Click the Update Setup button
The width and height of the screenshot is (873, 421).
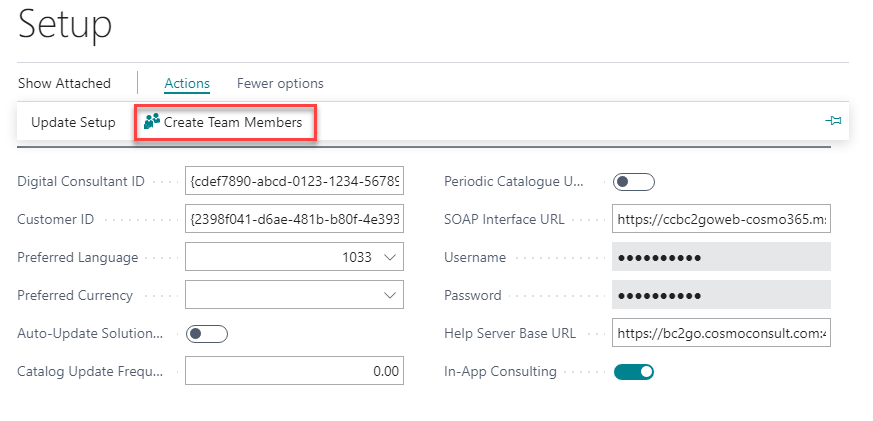point(73,122)
